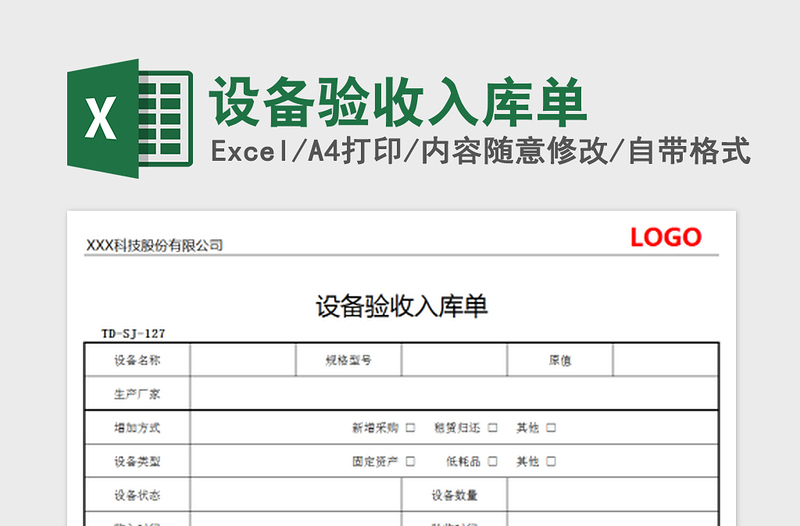Click the subtitle Excel/A4打印/内容随意修改/自带格式

(481, 151)
